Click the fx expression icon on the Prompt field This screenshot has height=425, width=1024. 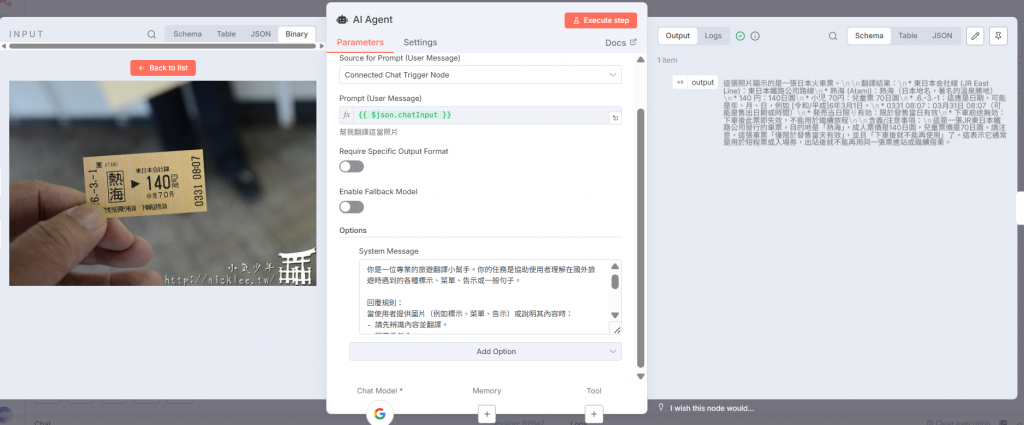pyautogui.click(x=347, y=115)
